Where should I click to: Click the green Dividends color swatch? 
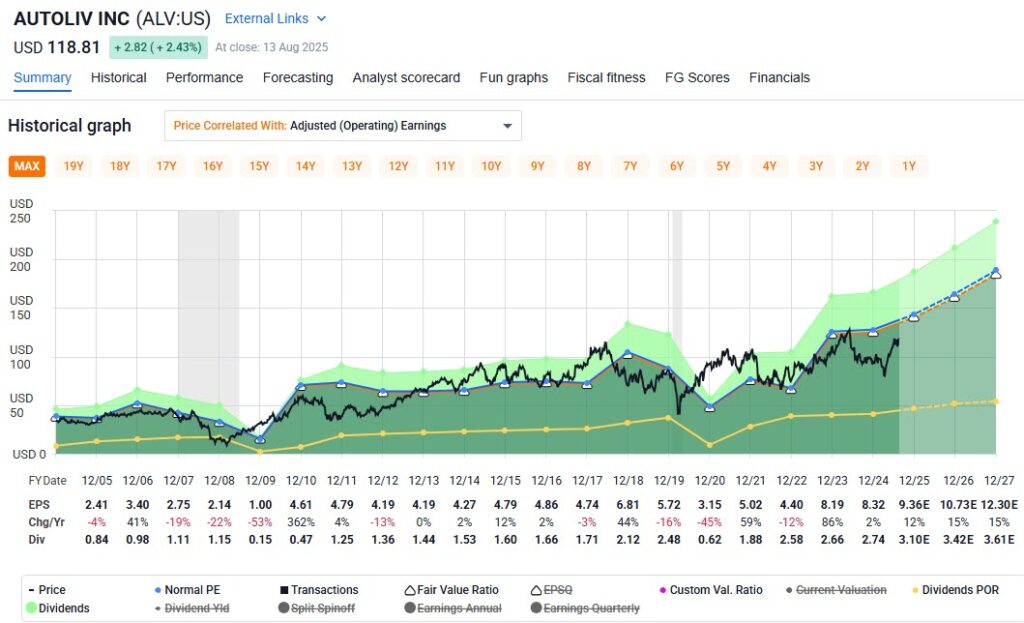[x=30, y=606]
